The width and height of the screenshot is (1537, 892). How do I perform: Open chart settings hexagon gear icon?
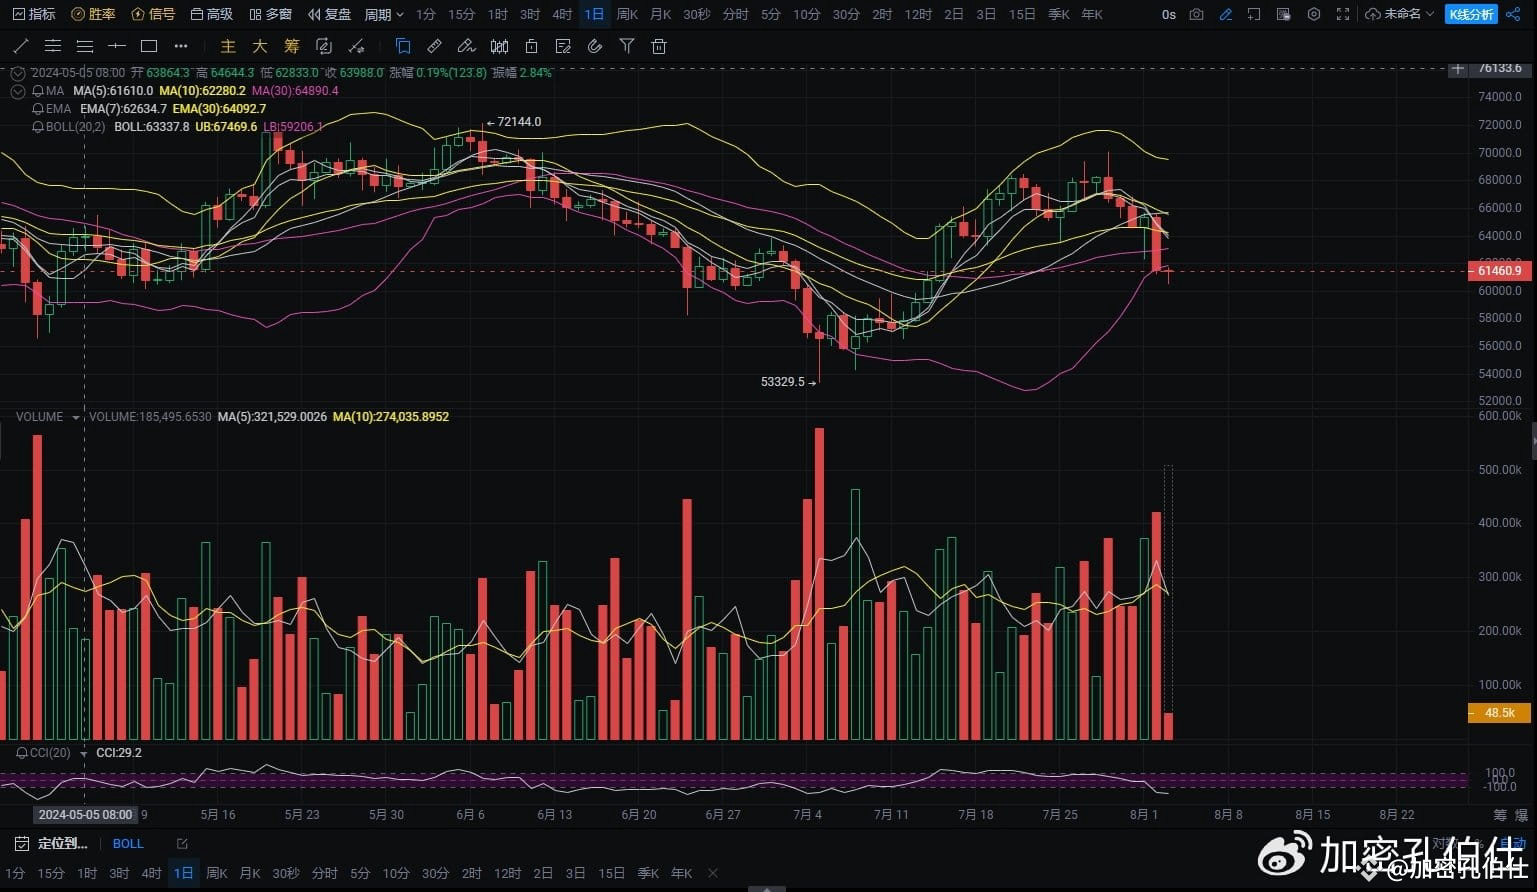click(x=1314, y=14)
